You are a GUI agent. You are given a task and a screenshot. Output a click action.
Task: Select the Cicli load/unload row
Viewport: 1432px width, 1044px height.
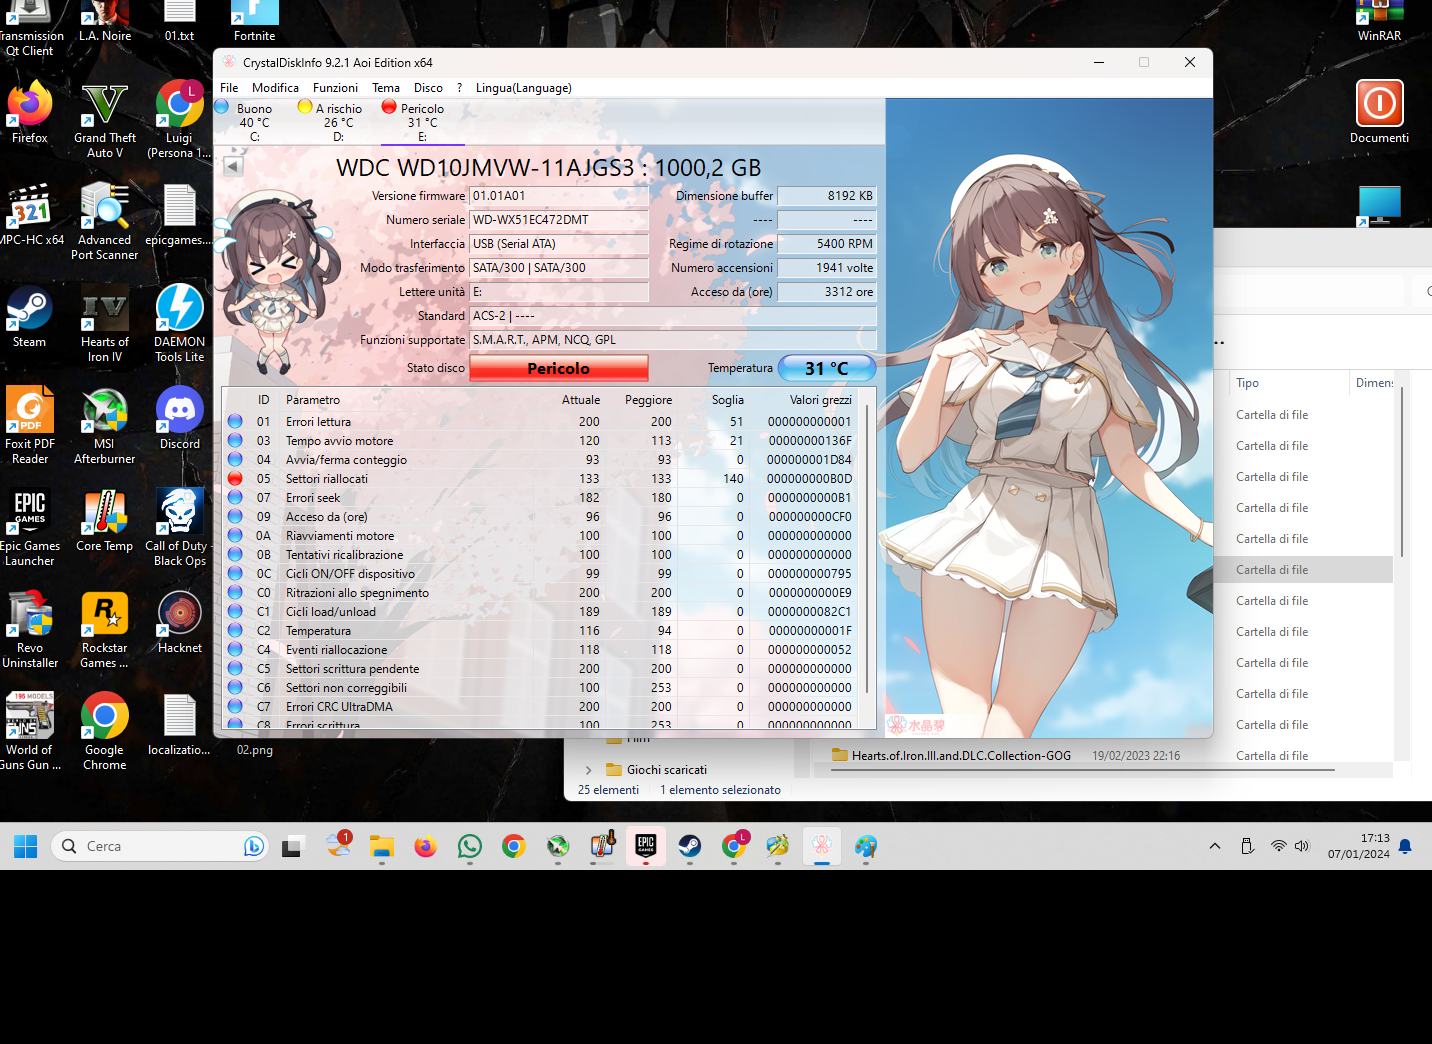541,612
